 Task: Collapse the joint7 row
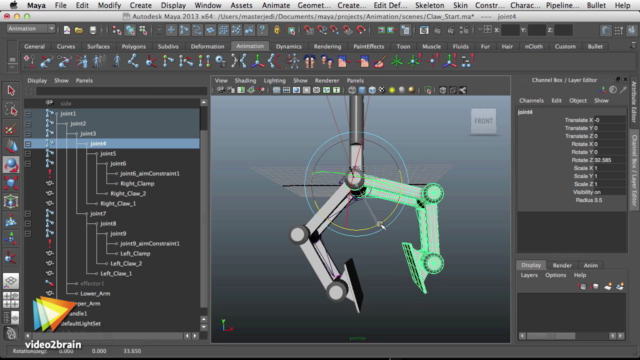tap(28, 213)
